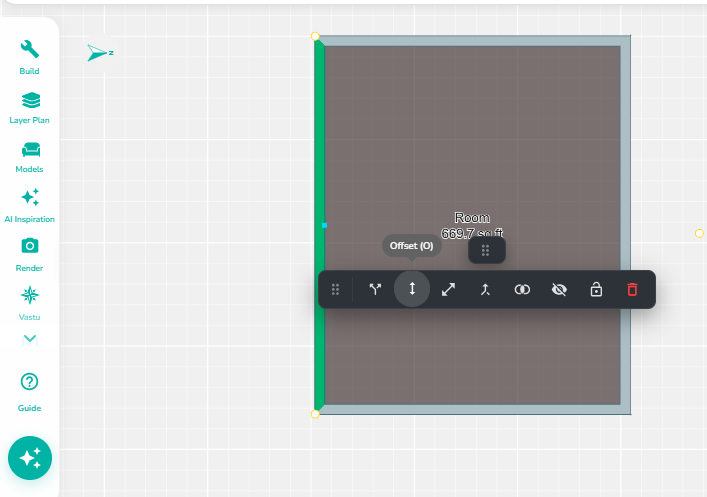Open the Build tools panel
This screenshot has height=497, width=707.
(x=29, y=58)
